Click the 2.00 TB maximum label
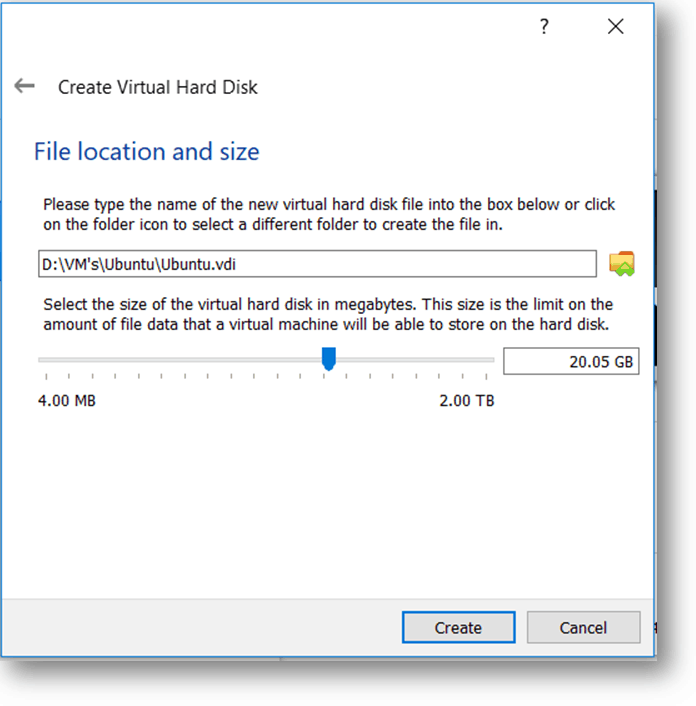 click(x=467, y=401)
